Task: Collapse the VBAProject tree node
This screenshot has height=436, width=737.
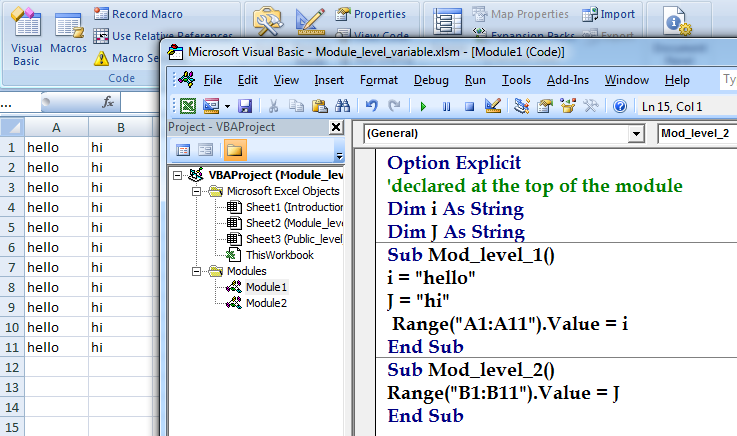Action: click(177, 175)
